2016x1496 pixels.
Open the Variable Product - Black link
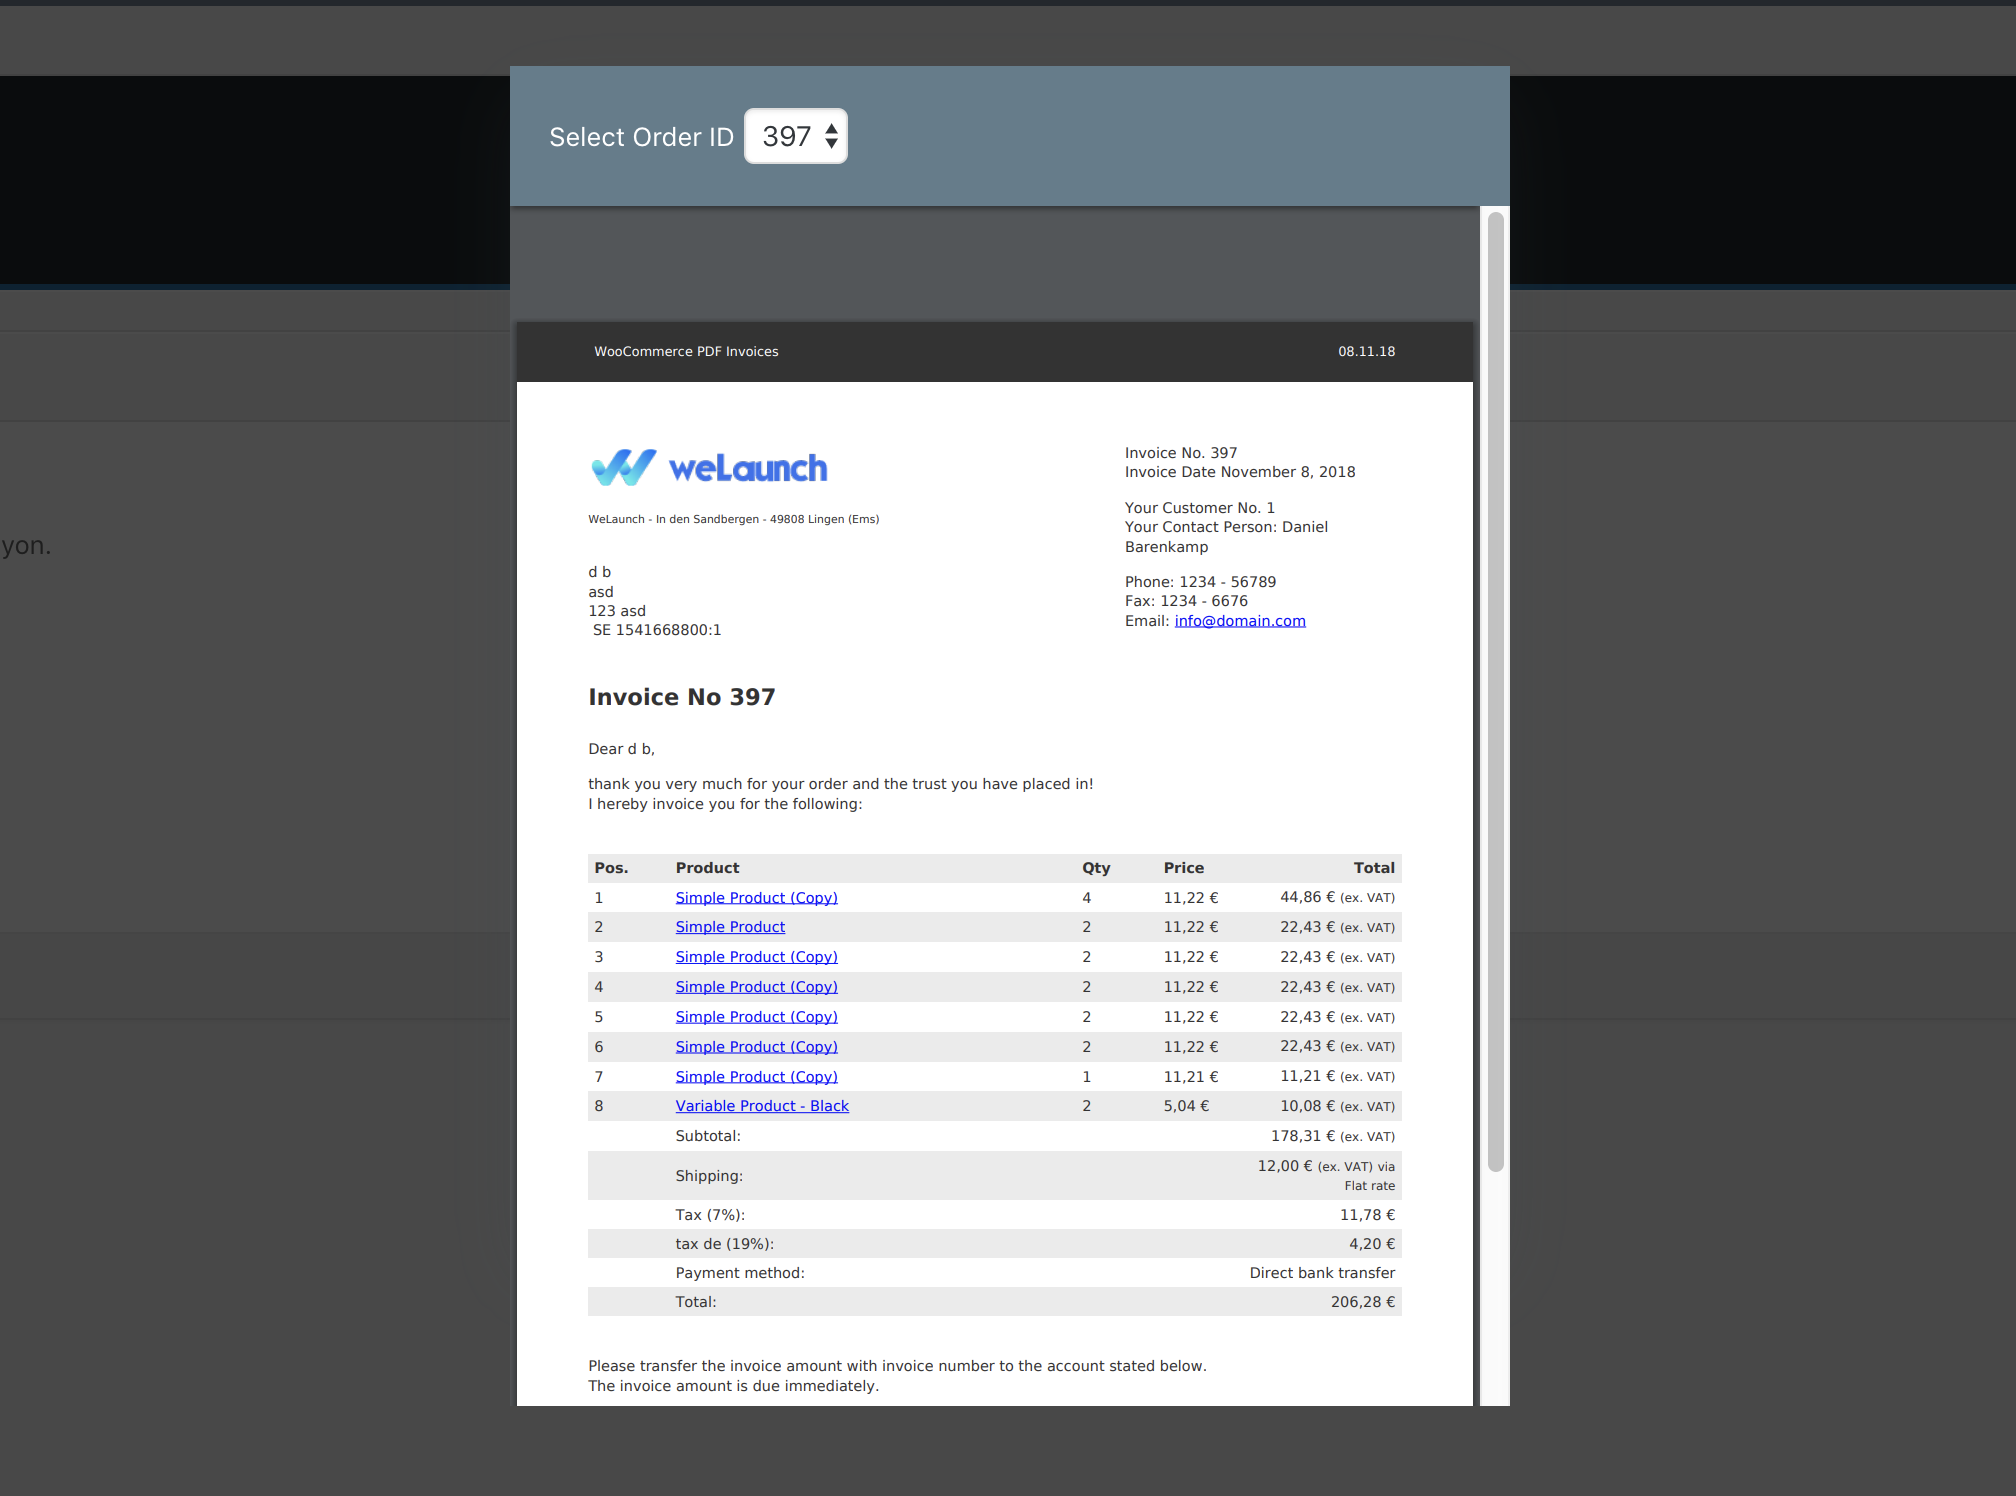coord(762,1106)
